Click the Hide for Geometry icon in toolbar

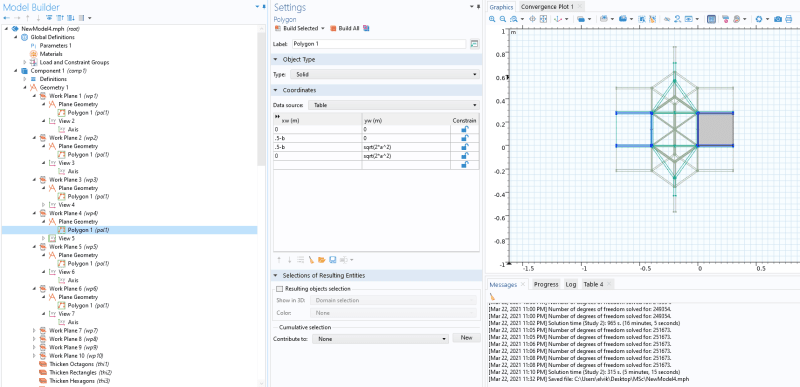coord(667,19)
